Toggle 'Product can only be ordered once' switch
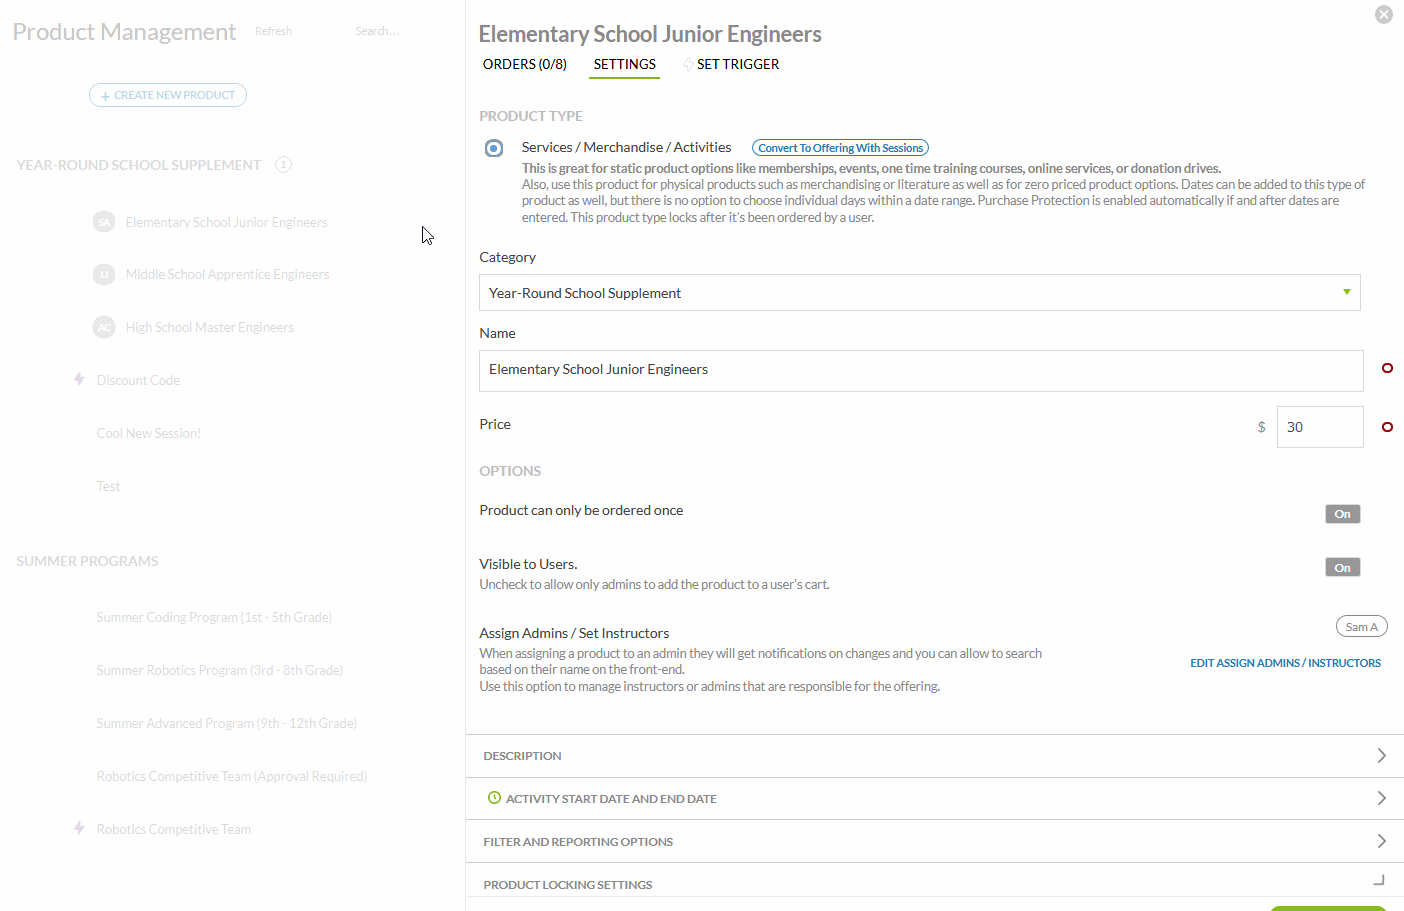 point(1342,514)
